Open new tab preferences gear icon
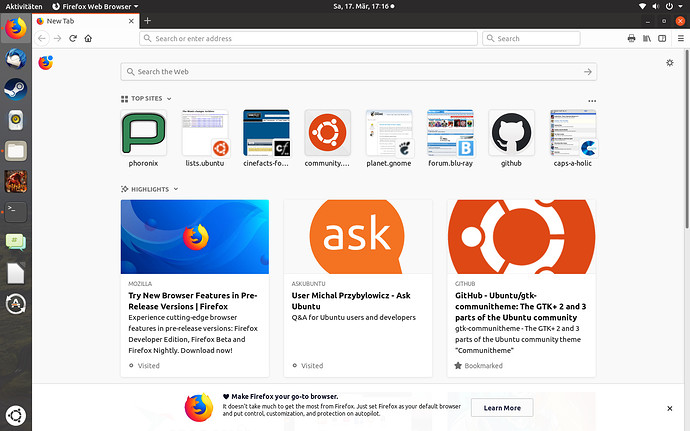Viewport: 690px width, 431px height. [x=670, y=63]
